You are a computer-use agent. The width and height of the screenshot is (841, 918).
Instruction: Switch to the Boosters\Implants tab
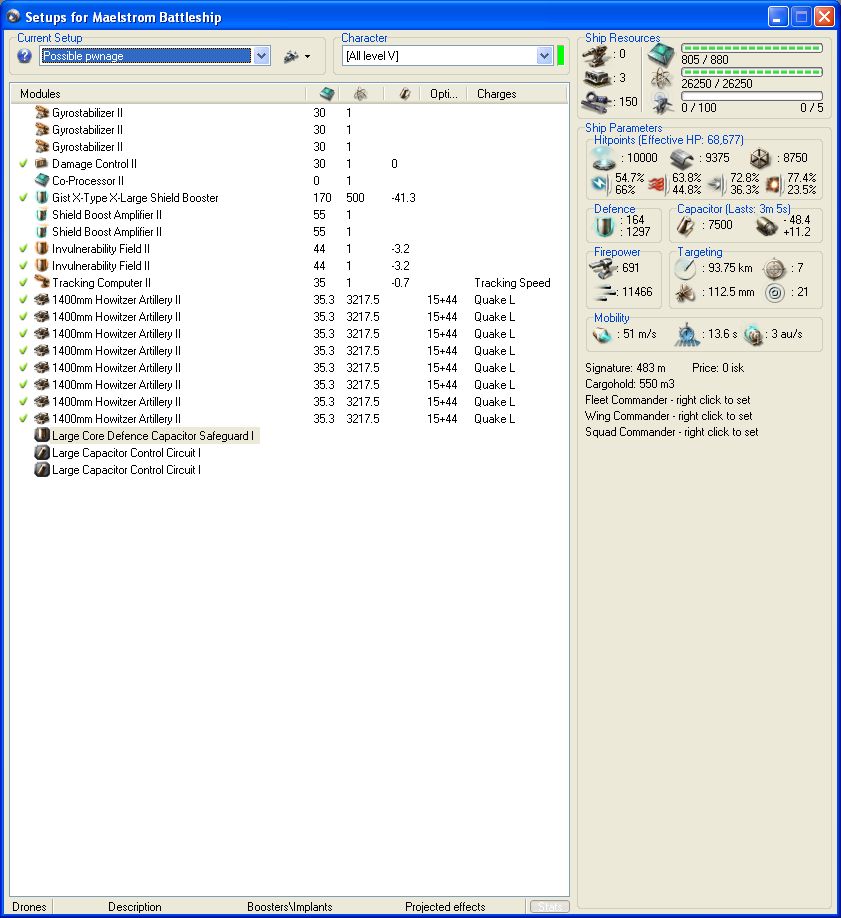point(290,906)
